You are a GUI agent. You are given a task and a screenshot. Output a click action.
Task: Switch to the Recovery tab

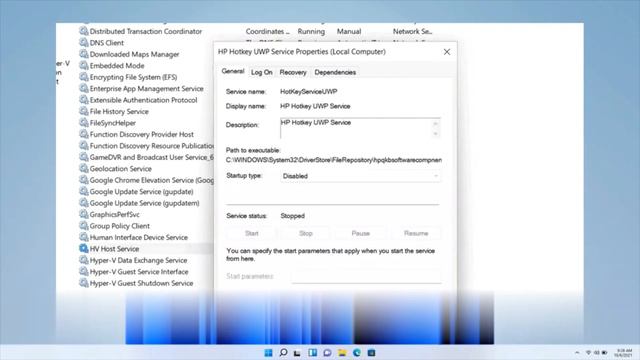tap(293, 72)
